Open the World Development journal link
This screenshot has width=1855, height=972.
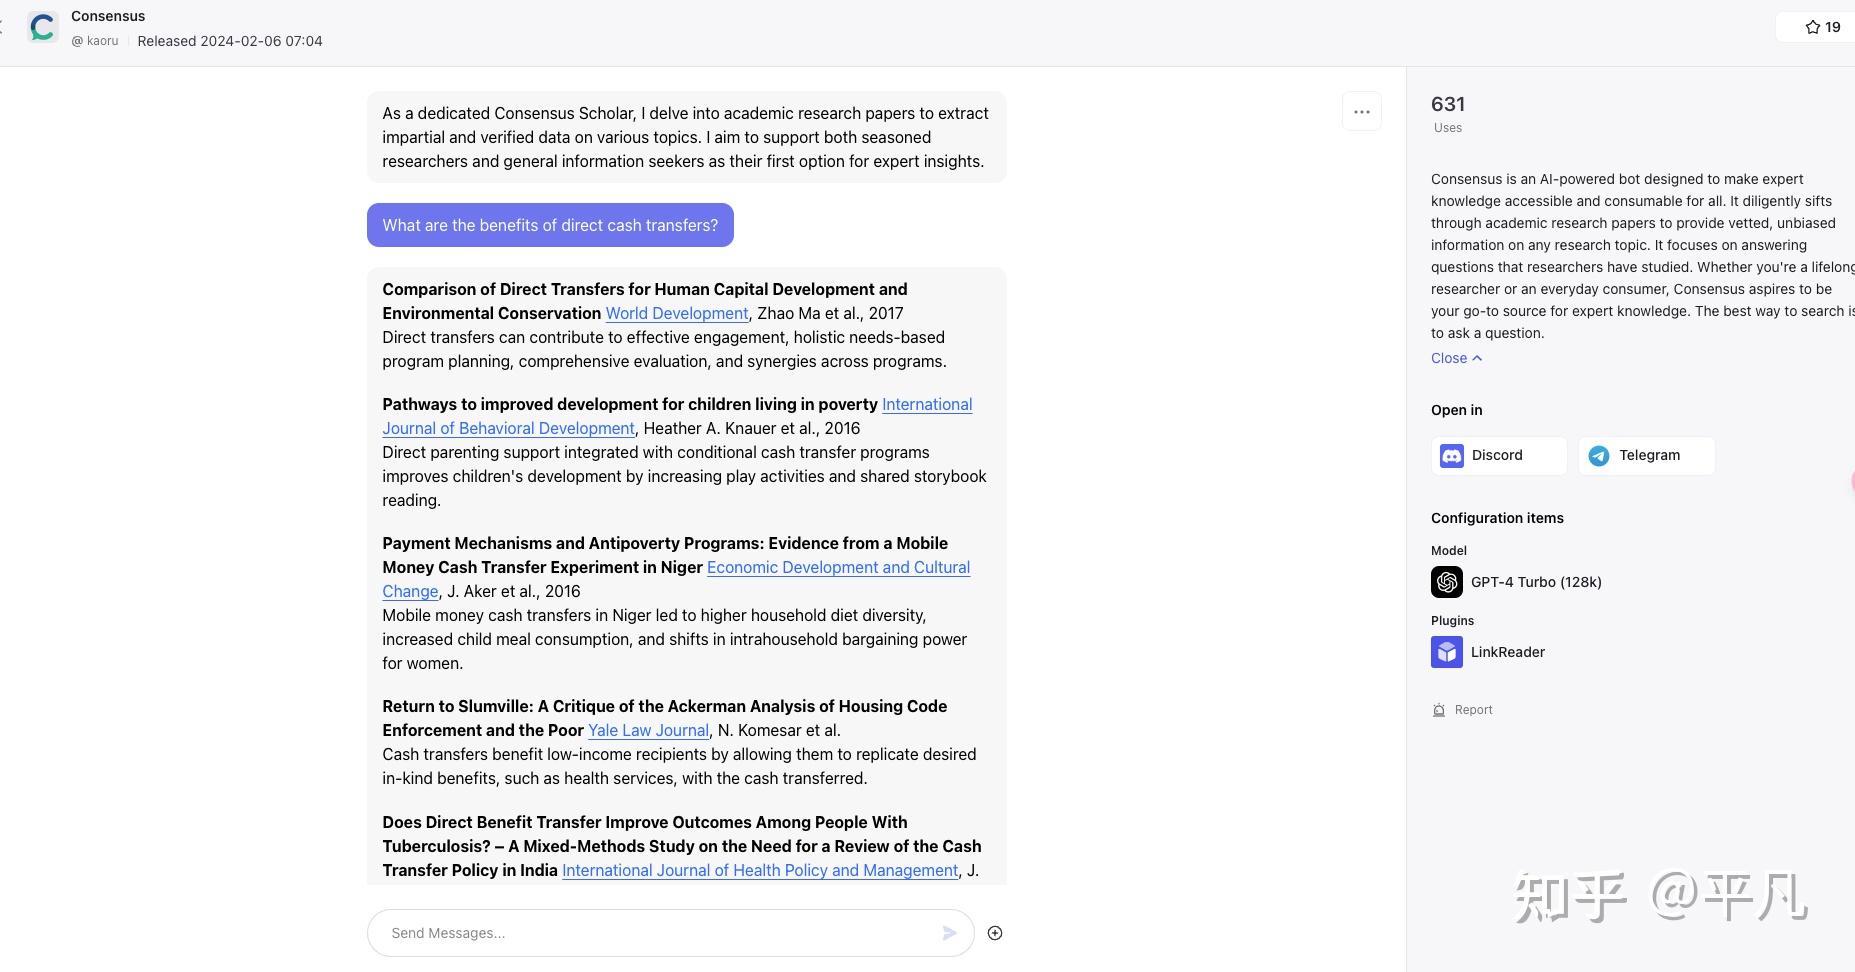click(677, 313)
